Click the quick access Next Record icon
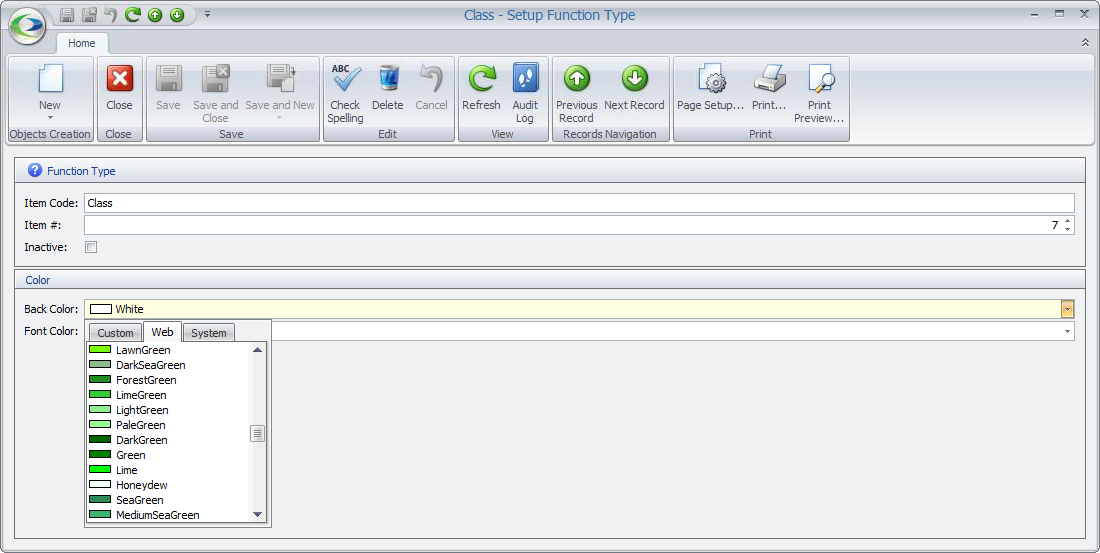Viewport: 1100px width, 553px height. click(177, 15)
